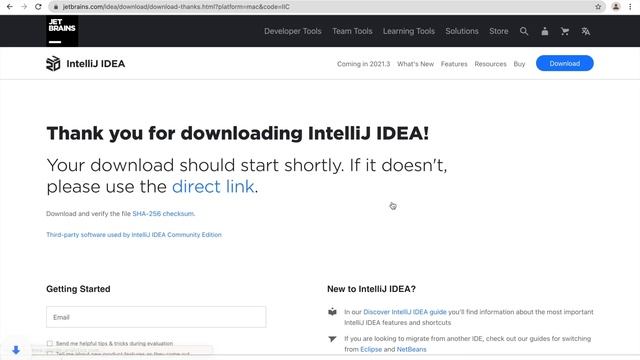
Task: Click the blue Download button
Action: [564, 63]
